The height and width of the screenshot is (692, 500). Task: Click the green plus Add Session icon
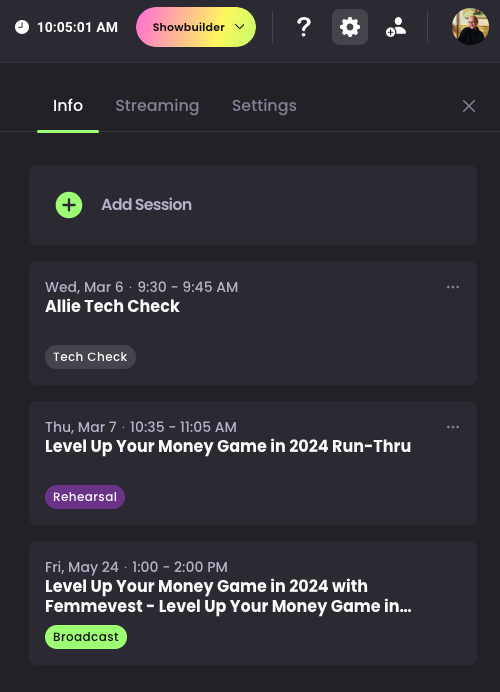pos(69,205)
